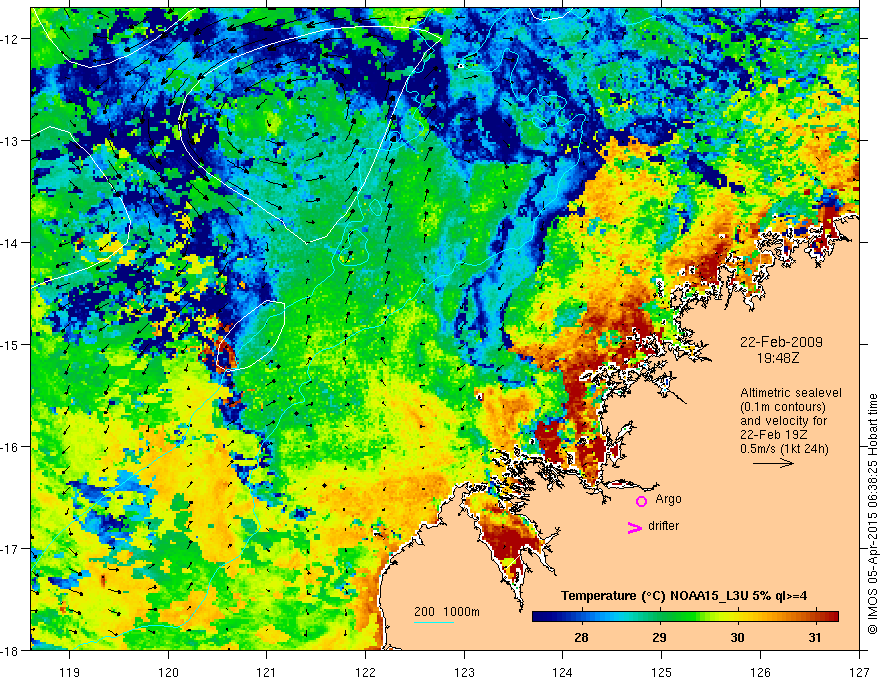The height and width of the screenshot is (680, 880).
Task: Click latitude axis label -12
Action: coord(11,39)
